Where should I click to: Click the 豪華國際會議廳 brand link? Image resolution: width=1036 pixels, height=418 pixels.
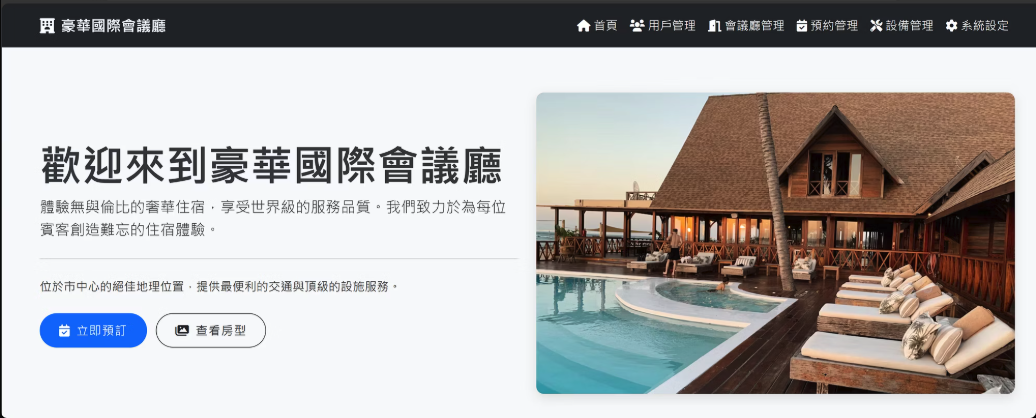pyautogui.click(x=102, y=26)
